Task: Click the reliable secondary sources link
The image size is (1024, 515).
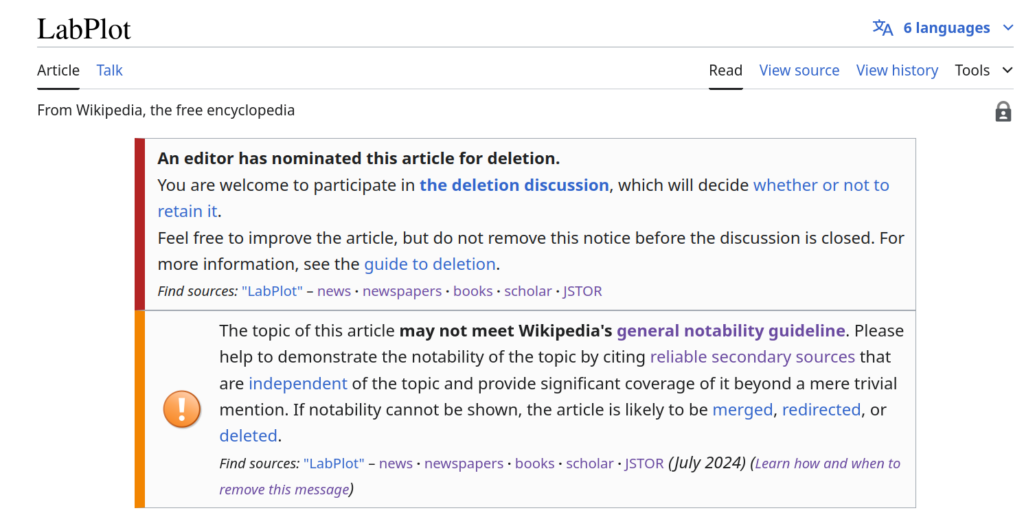Action: [x=752, y=356]
